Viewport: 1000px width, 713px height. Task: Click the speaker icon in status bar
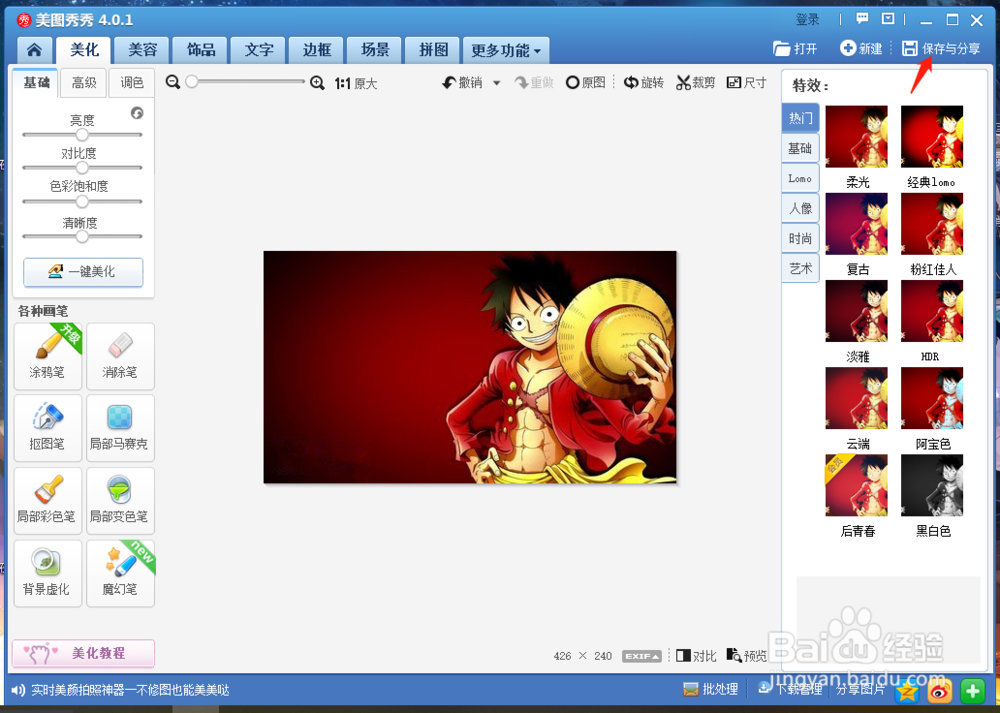click(18, 689)
